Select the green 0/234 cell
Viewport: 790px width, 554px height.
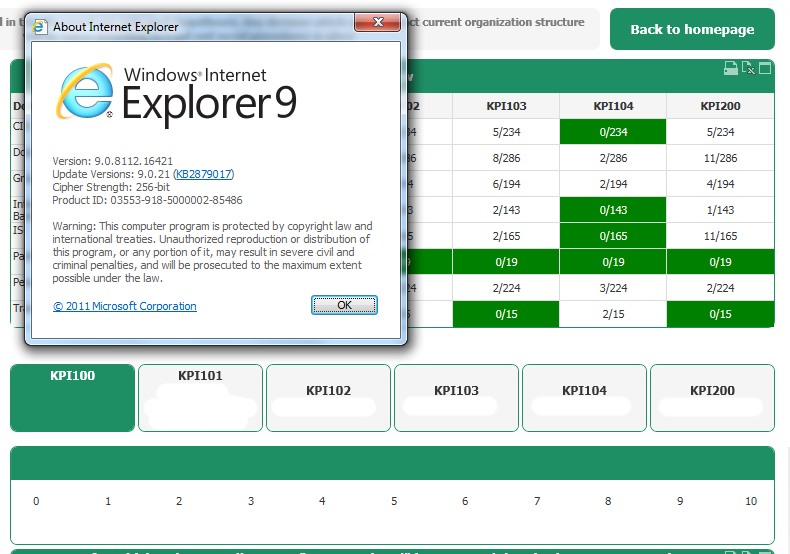pyautogui.click(x=613, y=132)
